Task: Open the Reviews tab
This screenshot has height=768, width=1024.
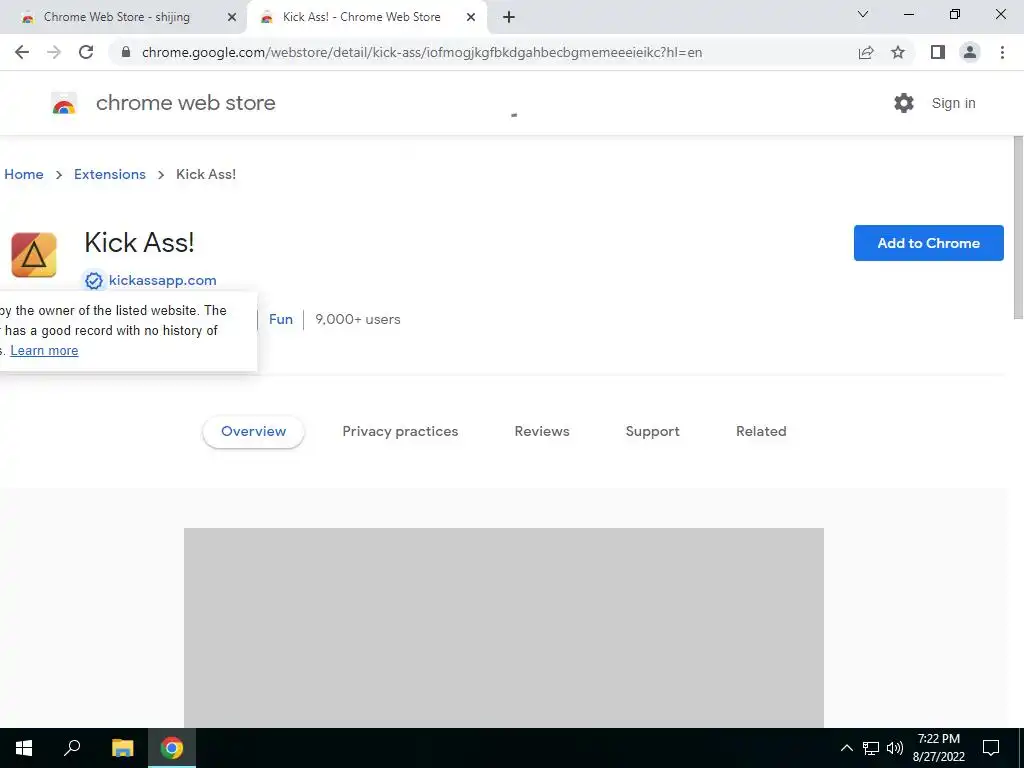Action: [x=542, y=431]
